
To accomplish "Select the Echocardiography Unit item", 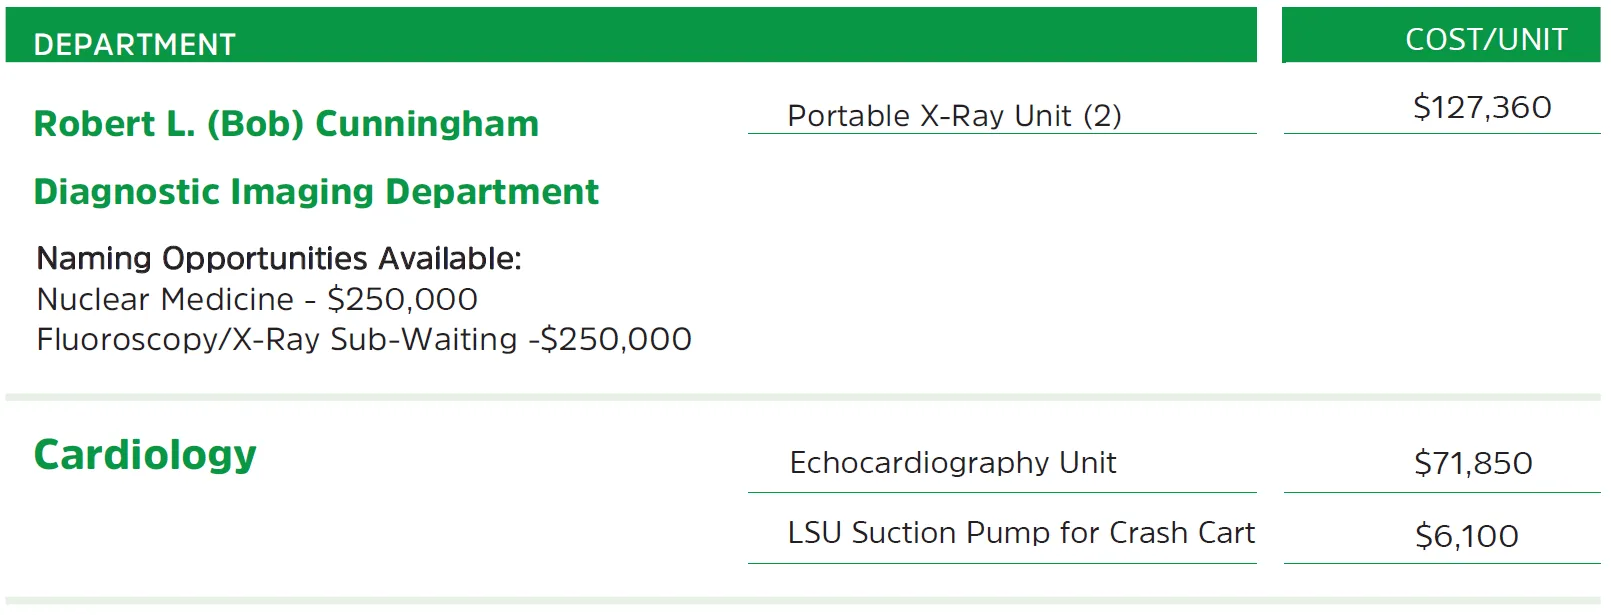I will [x=952, y=463].
